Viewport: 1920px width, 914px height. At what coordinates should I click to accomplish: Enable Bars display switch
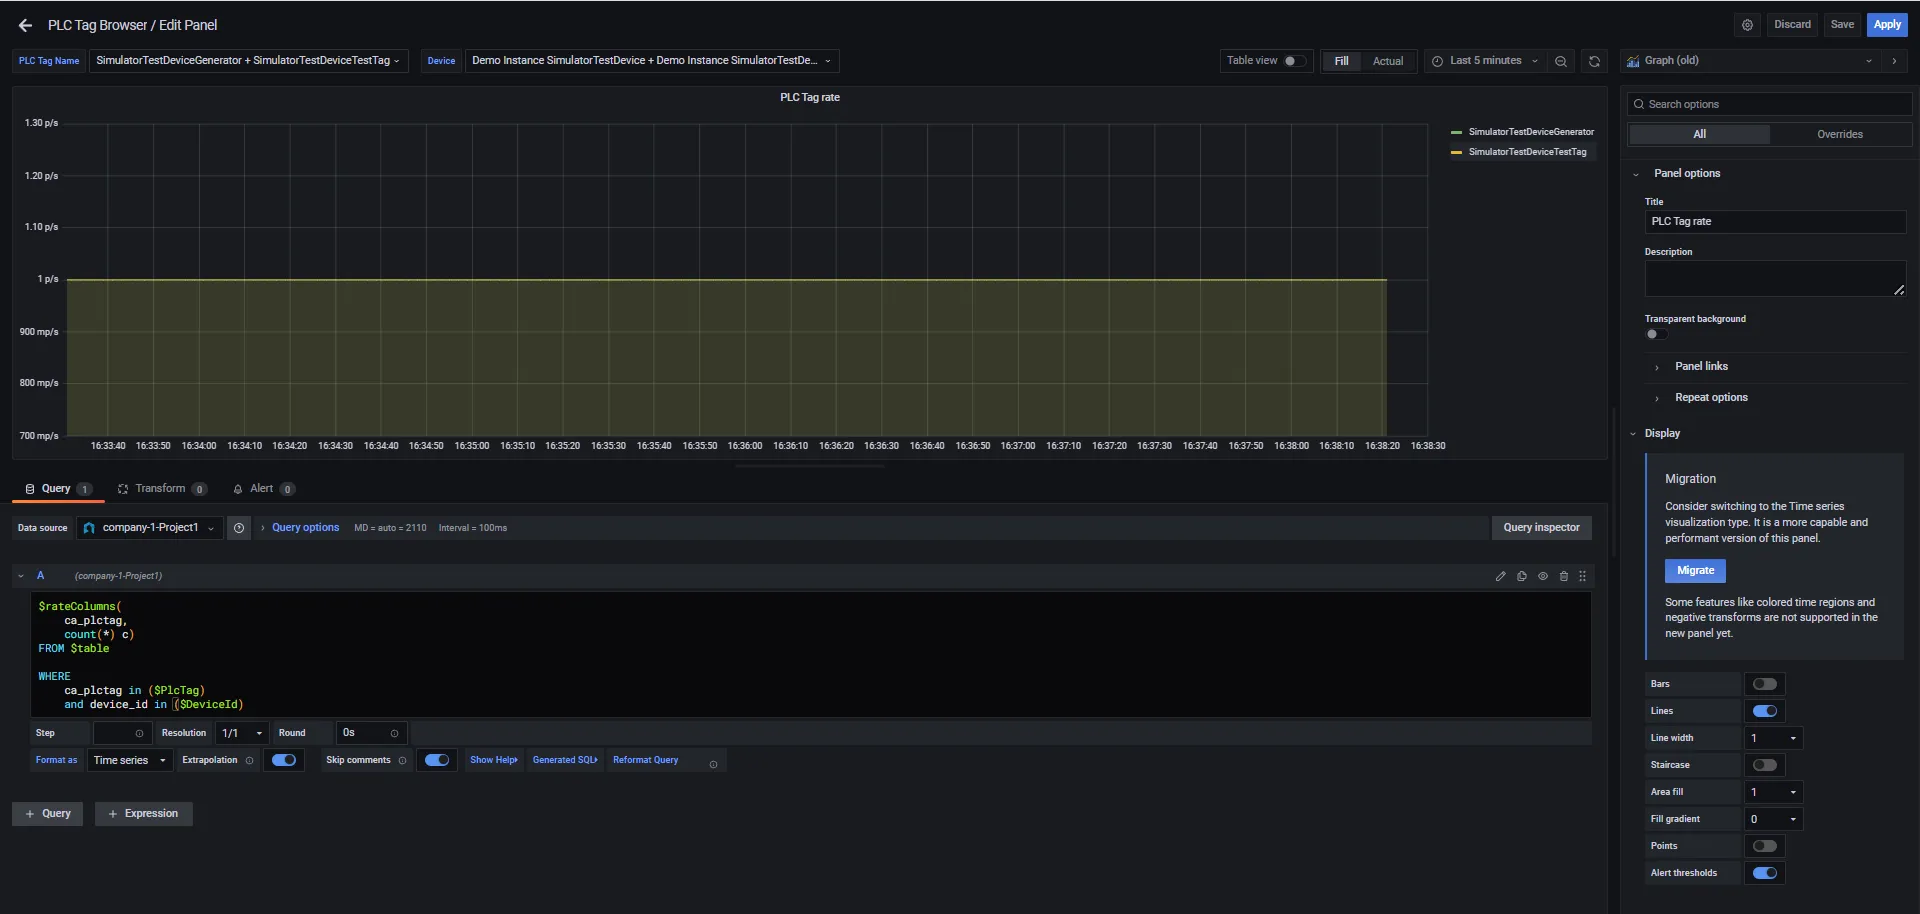1765,684
